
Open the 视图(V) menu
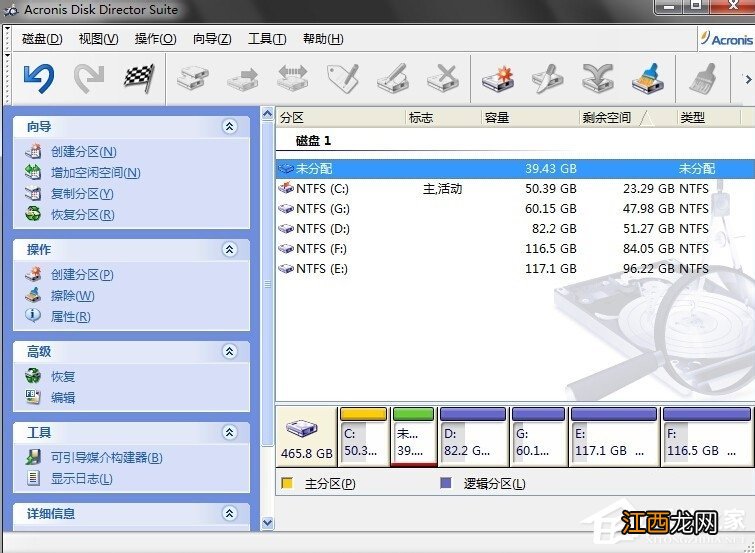tap(99, 39)
